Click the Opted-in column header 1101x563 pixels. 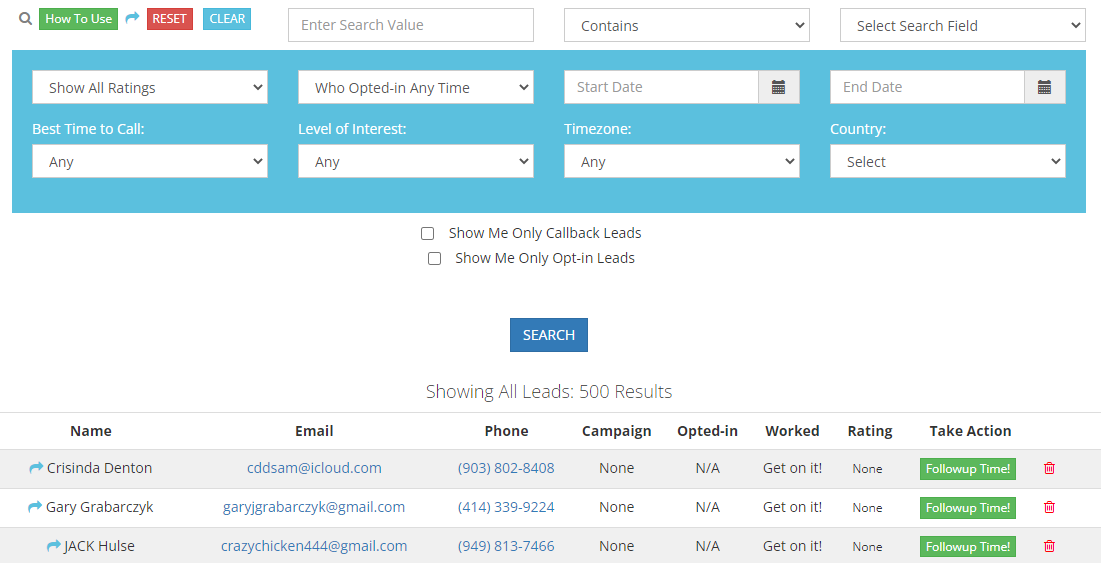tap(707, 431)
